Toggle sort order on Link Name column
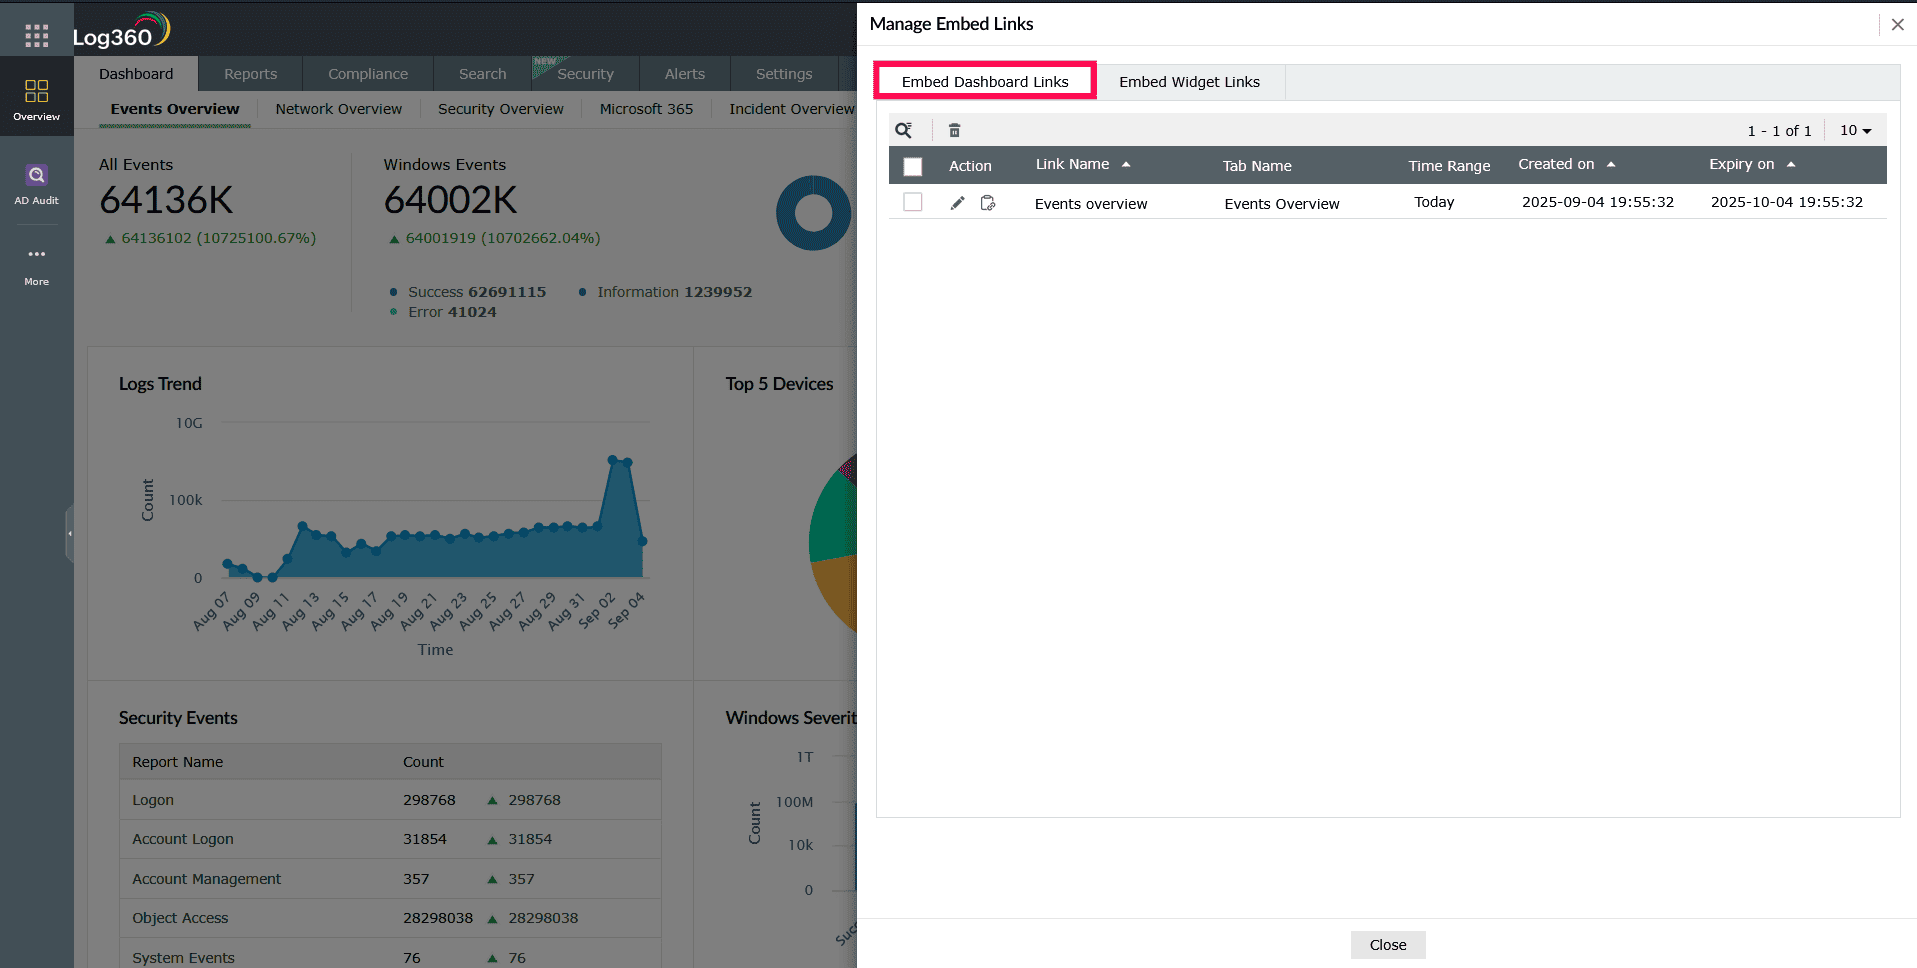 (x=1126, y=164)
